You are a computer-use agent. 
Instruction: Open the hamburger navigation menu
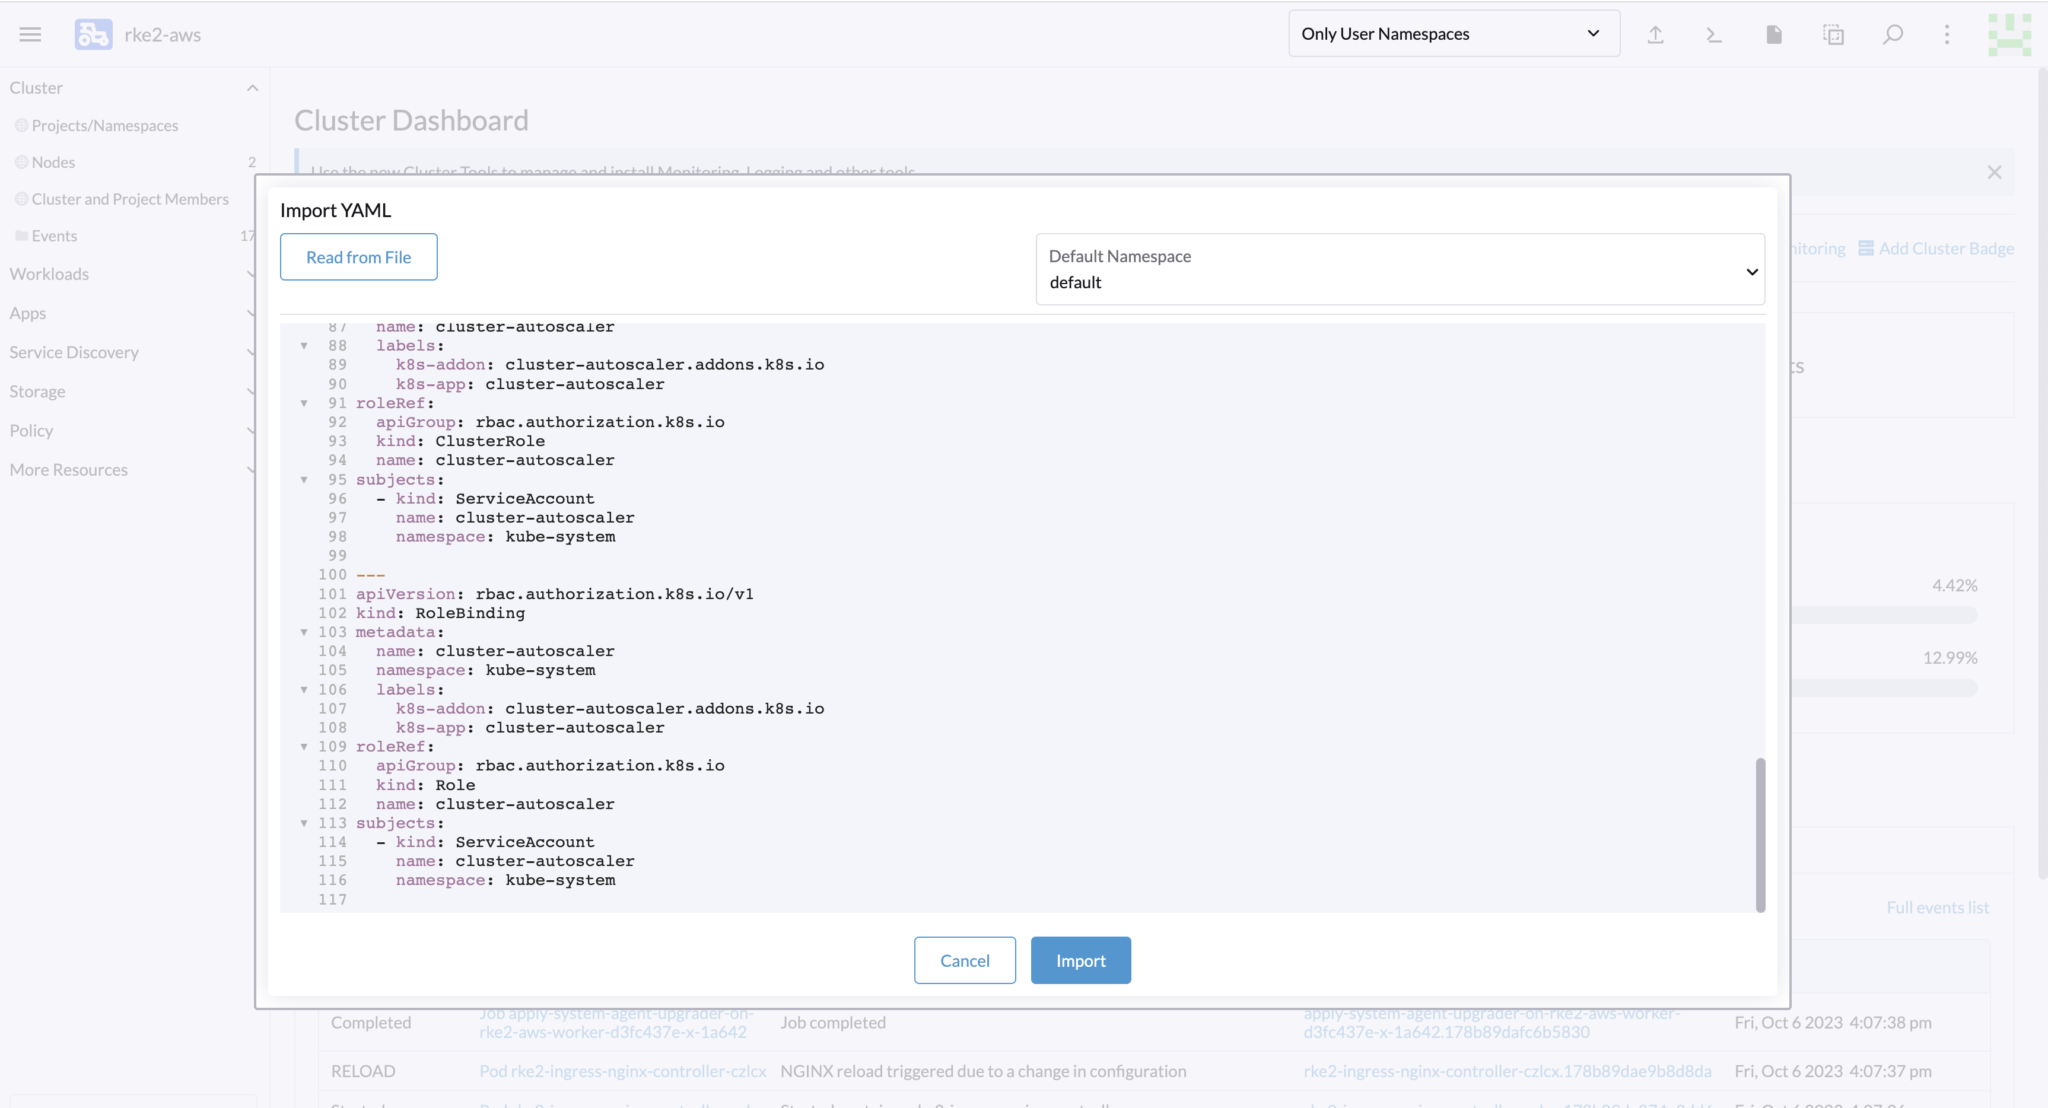(x=30, y=34)
